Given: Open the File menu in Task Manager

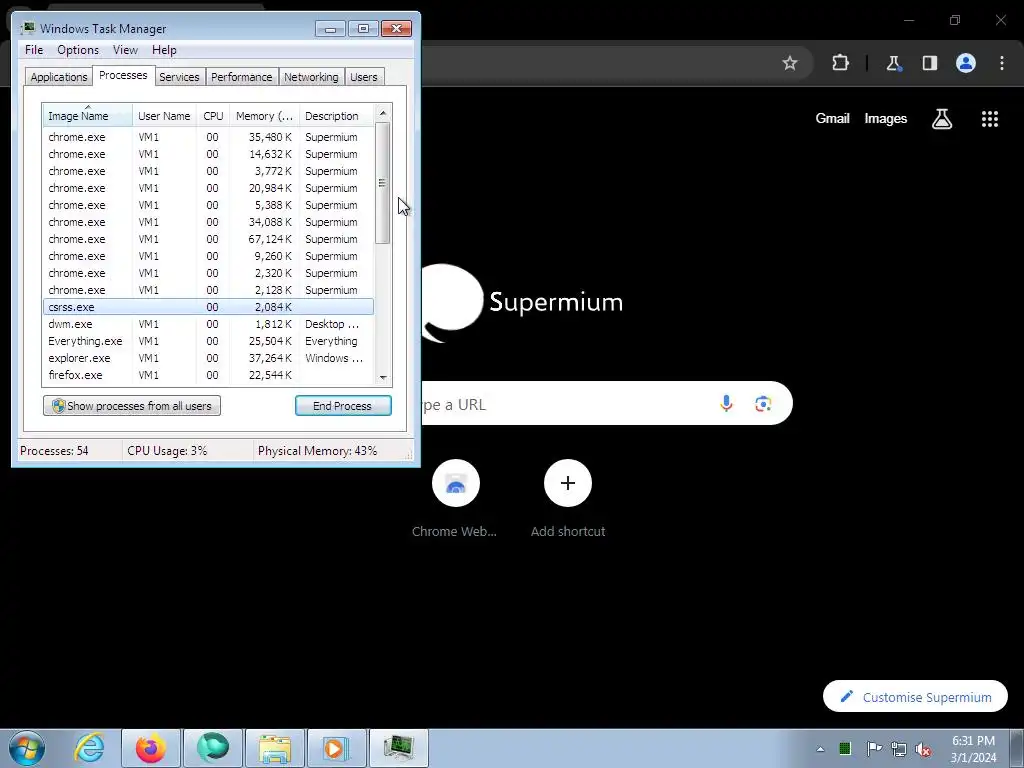Looking at the screenshot, I should (34, 50).
